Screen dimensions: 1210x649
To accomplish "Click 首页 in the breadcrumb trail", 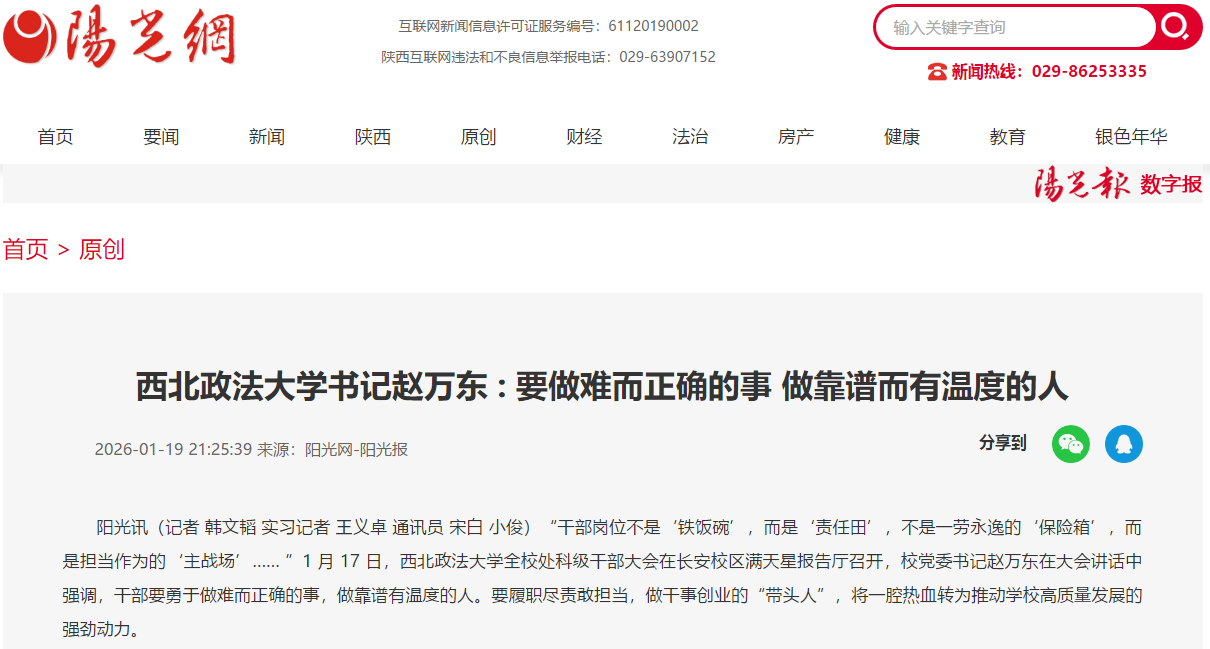I will (26, 249).
